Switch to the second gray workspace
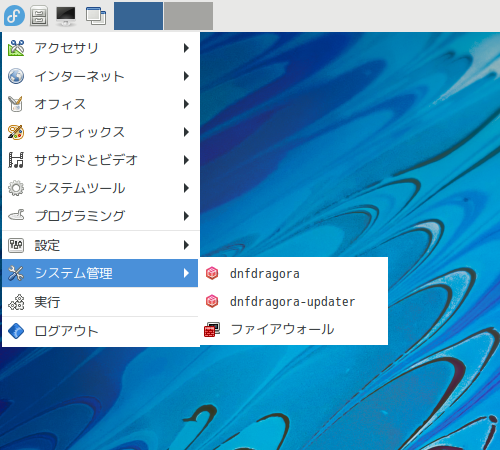 [188, 16]
